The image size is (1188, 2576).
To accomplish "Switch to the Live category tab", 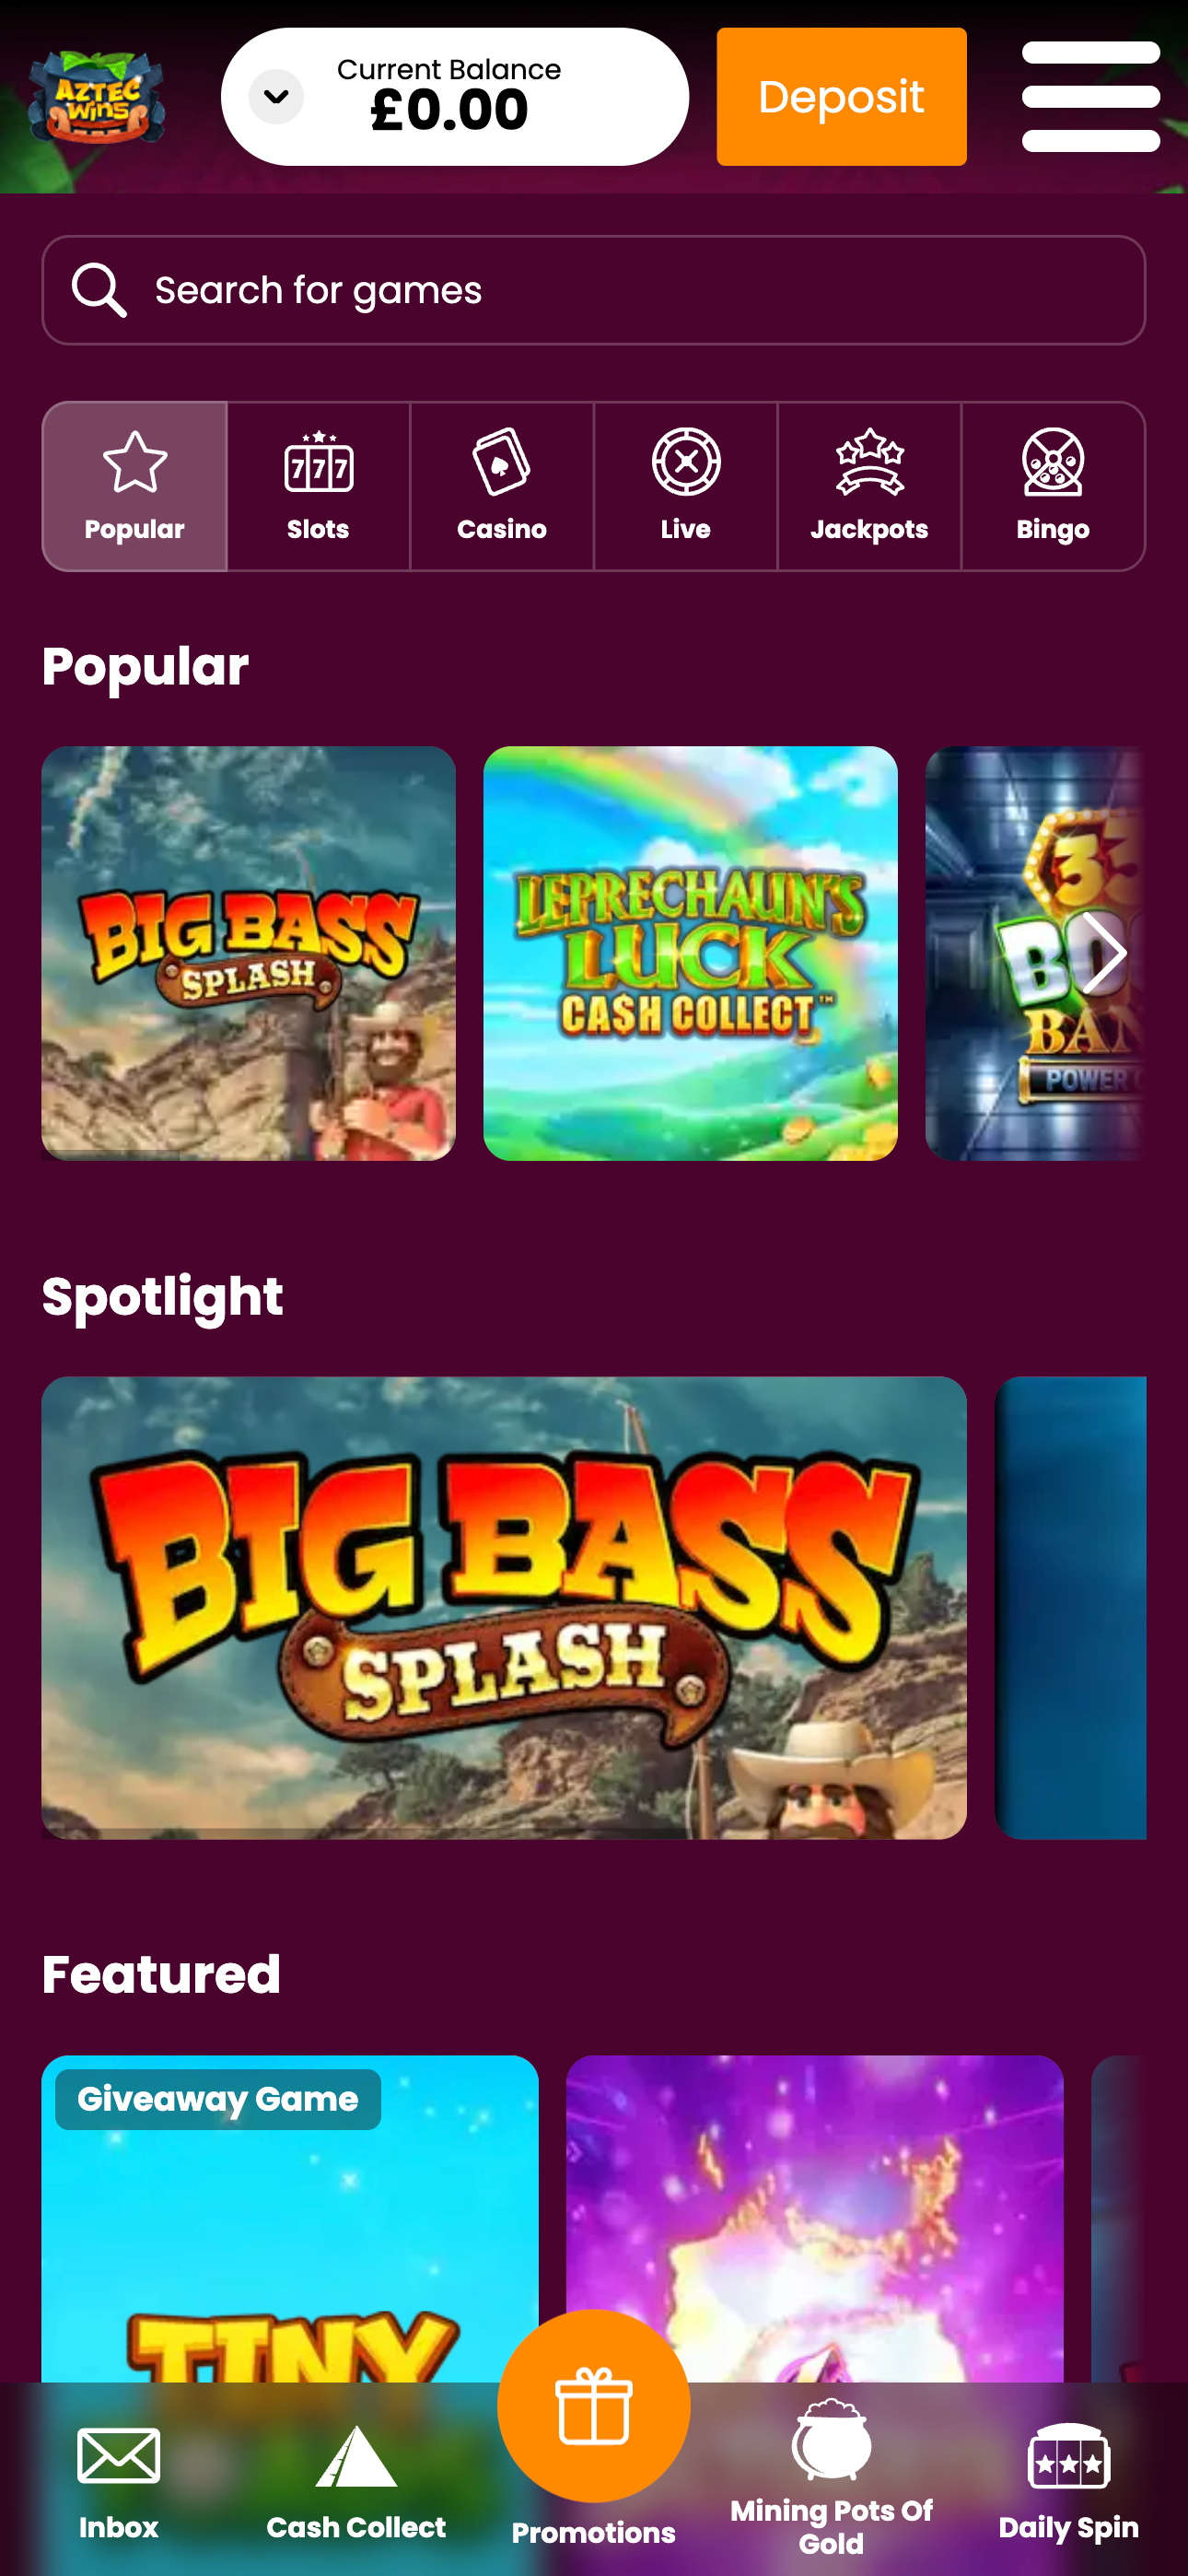I will pos(686,487).
